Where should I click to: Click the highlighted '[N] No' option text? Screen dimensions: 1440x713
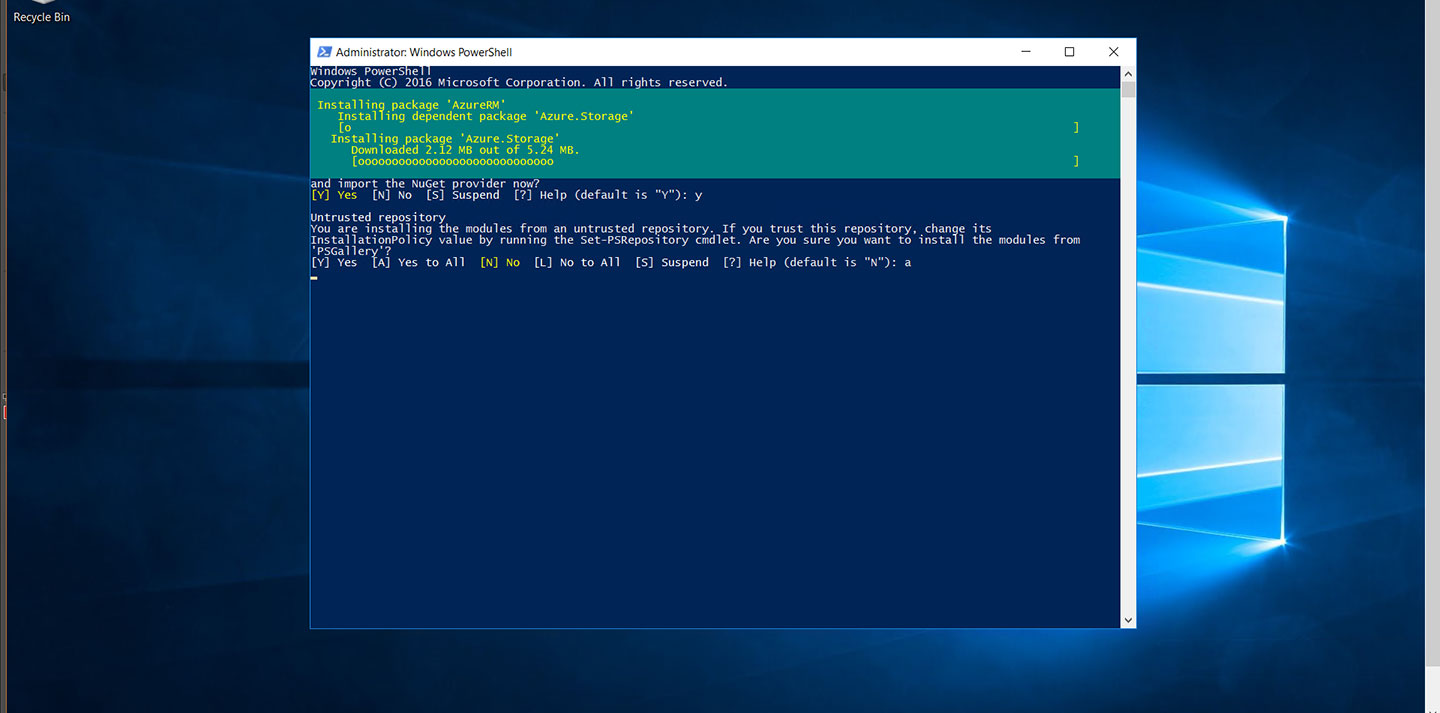(x=500, y=263)
